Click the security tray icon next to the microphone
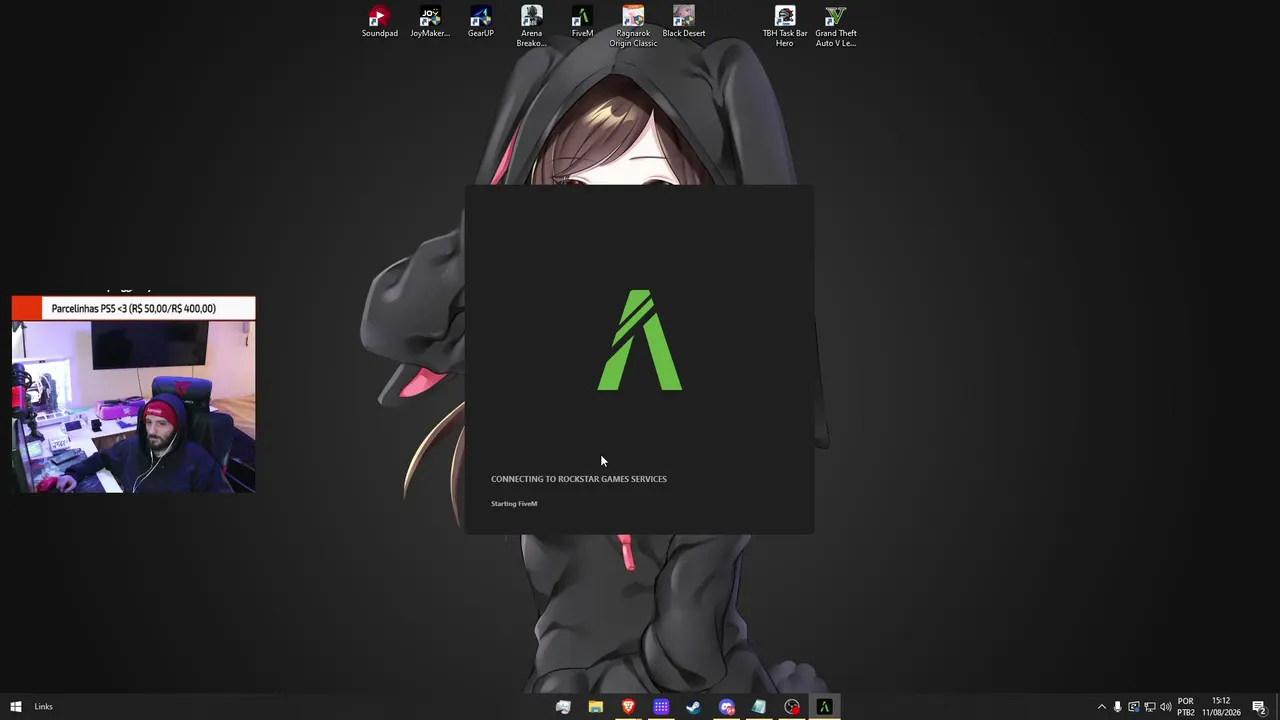 point(1134,707)
